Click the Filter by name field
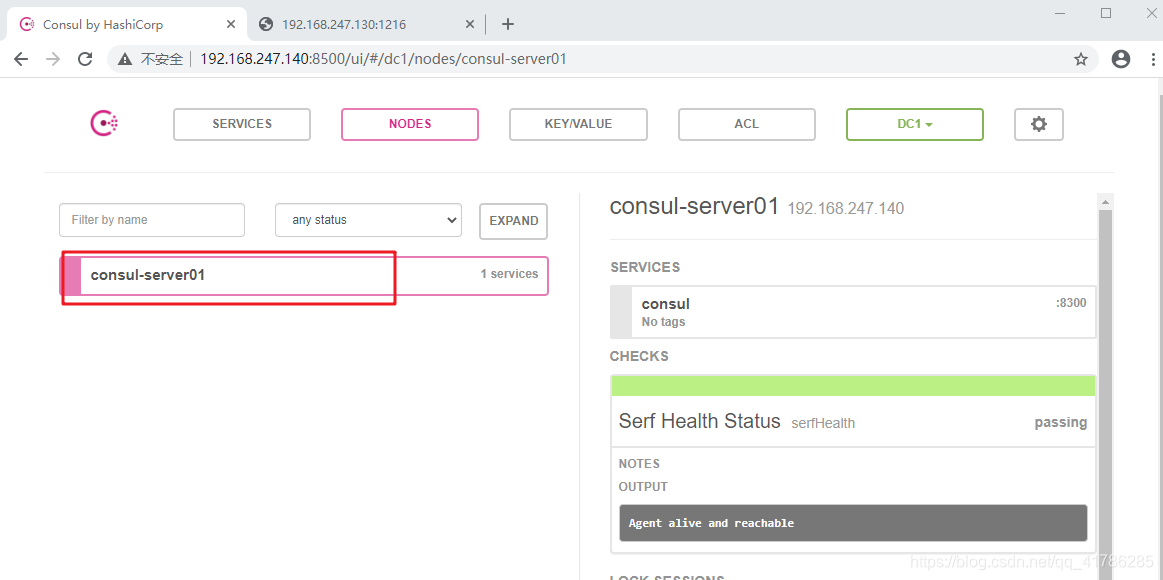Image resolution: width=1163 pixels, height=580 pixels. 152,220
